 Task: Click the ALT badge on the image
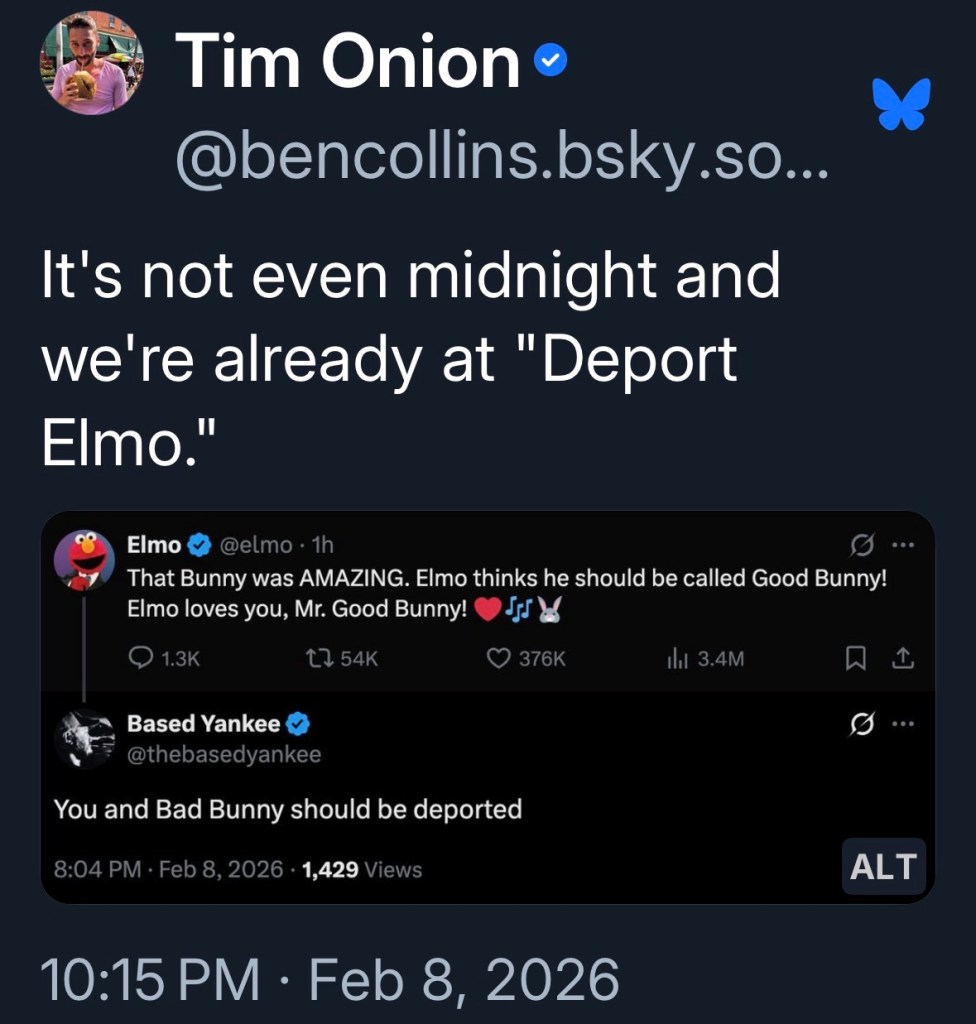[883, 867]
